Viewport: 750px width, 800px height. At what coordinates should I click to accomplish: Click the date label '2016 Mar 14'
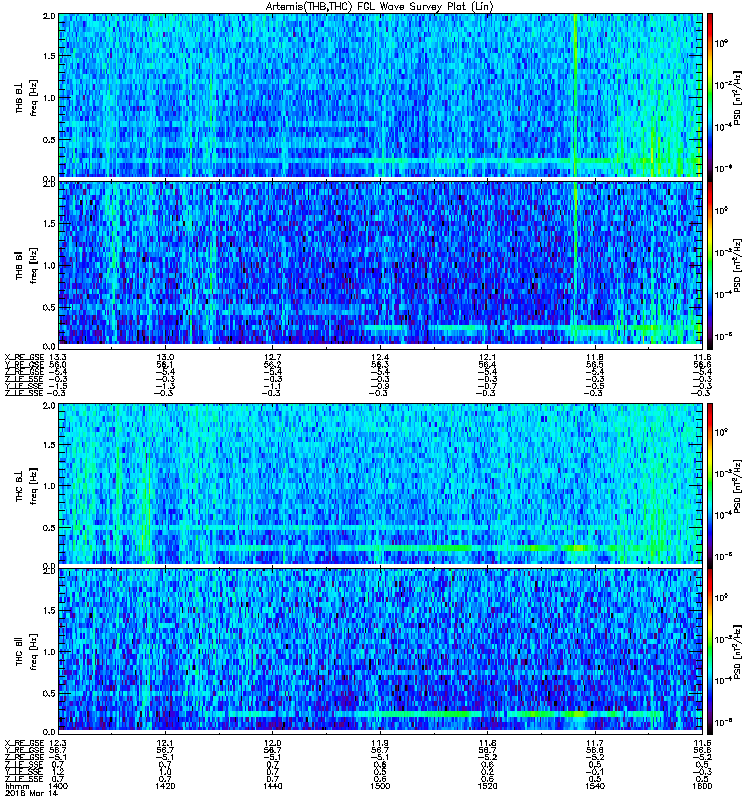(x=31, y=793)
